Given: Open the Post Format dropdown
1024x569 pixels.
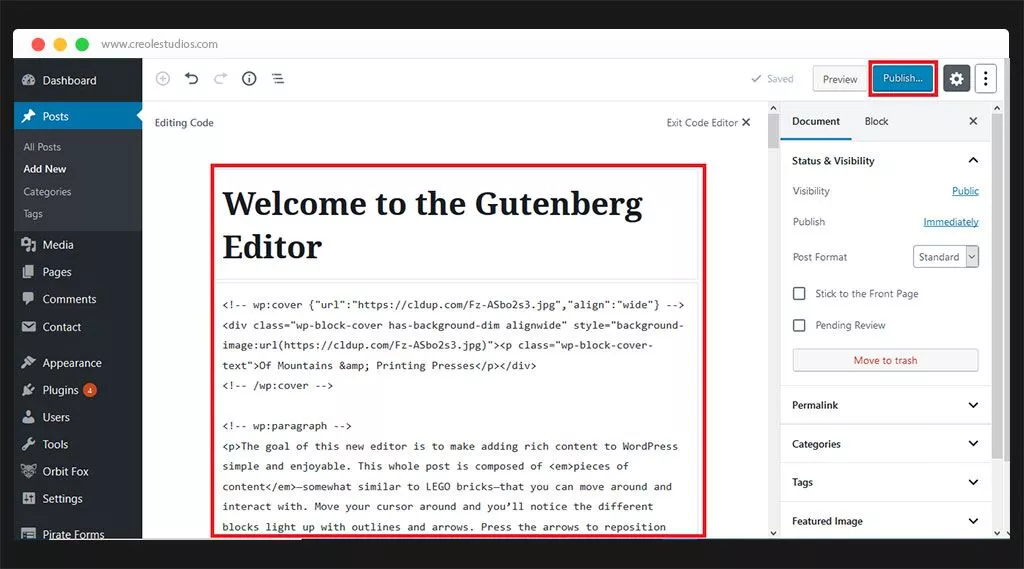Looking at the screenshot, I should pyautogui.click(x=945, y=257).
